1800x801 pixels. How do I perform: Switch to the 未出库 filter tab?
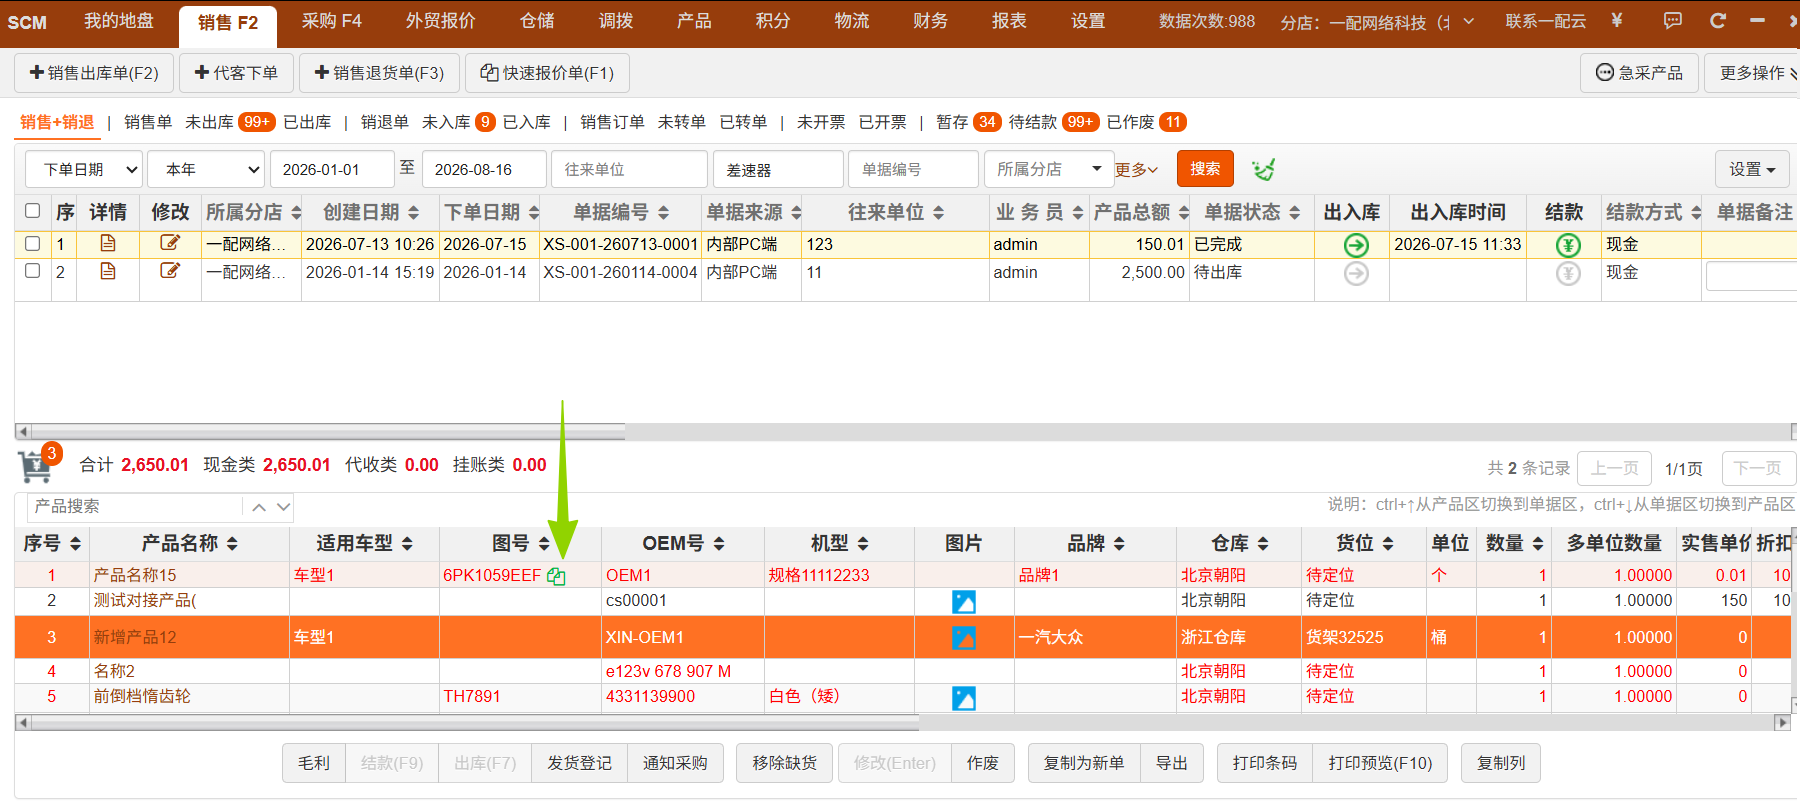[x=209, y=122]
